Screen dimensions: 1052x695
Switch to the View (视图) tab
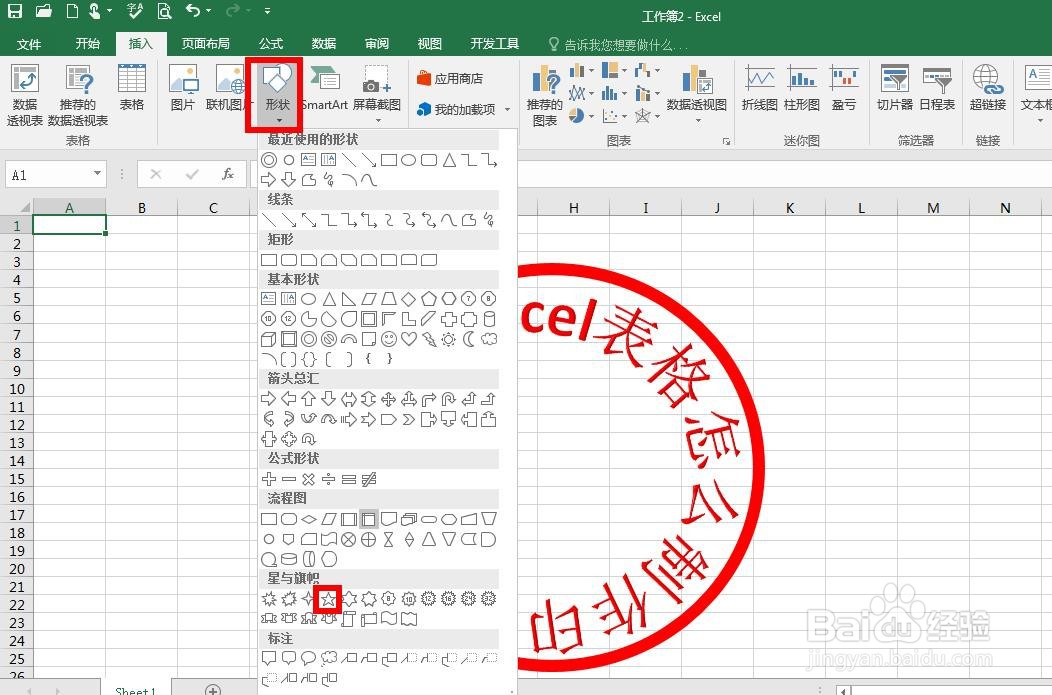click(x=429, y=44)
